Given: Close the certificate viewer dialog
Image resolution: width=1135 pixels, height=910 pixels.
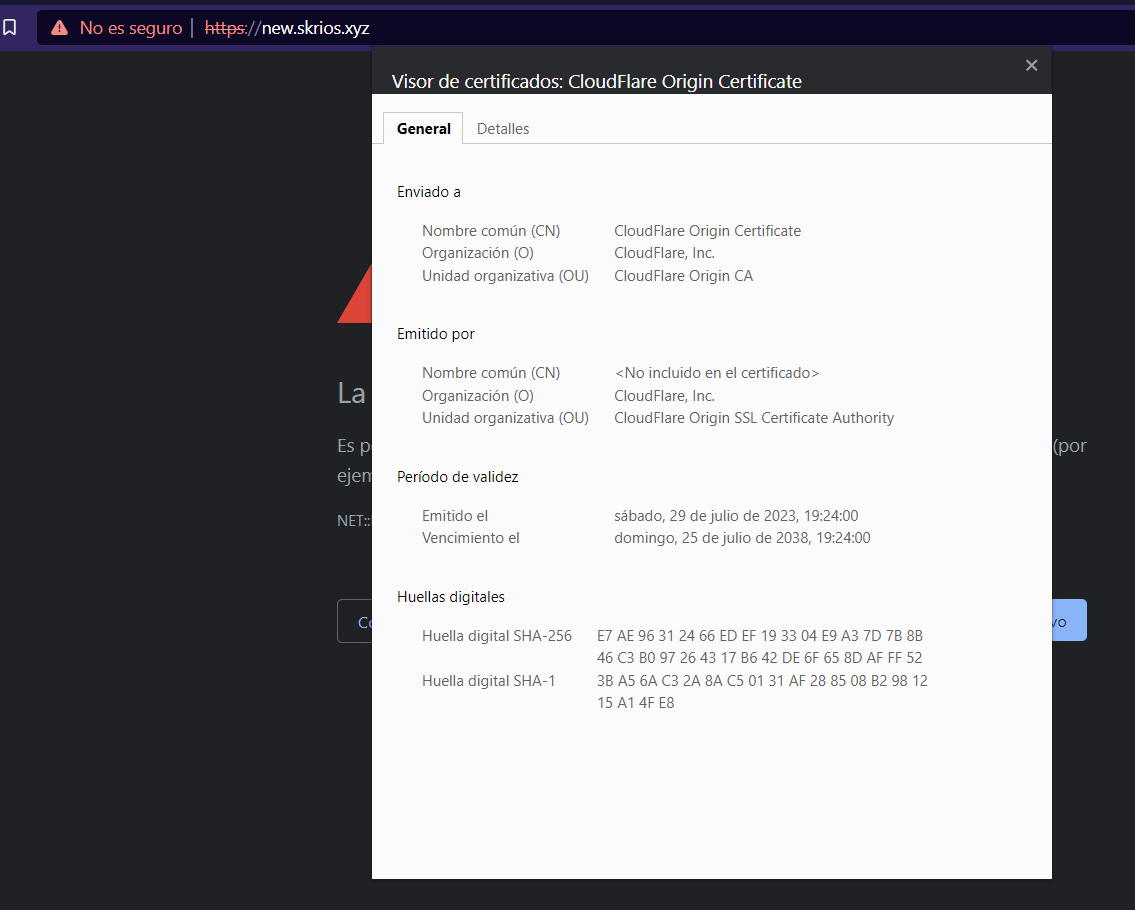Looking at the screenshot, I should tap(1031, 65).
